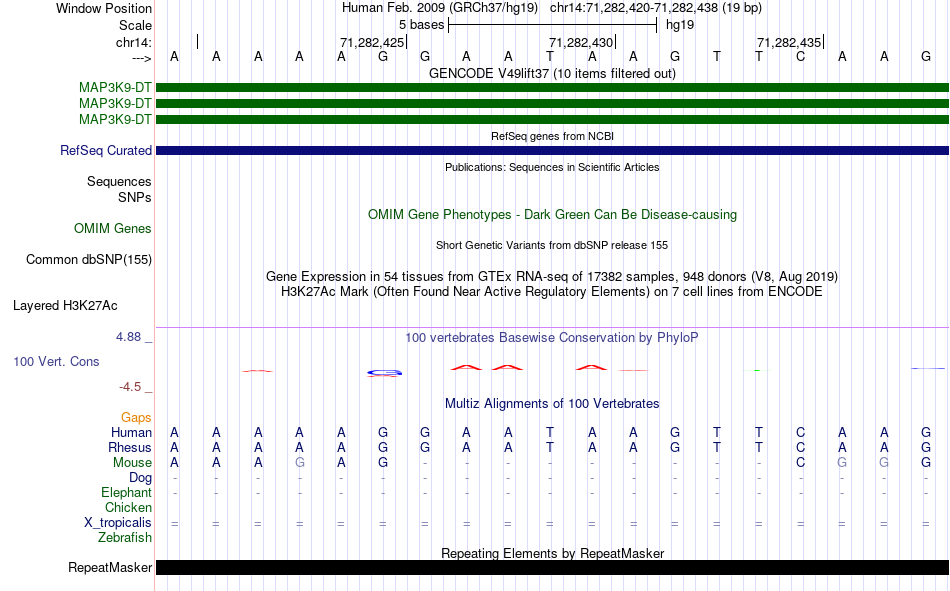Click the Chicken species row label
Screen dimensions: 950x591
click(128, 507)
